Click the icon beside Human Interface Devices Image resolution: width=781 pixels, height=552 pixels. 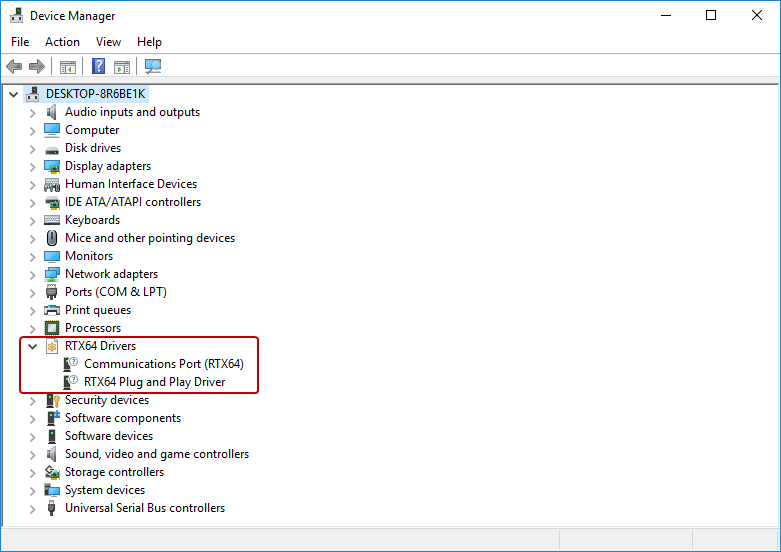click(52, 185)
